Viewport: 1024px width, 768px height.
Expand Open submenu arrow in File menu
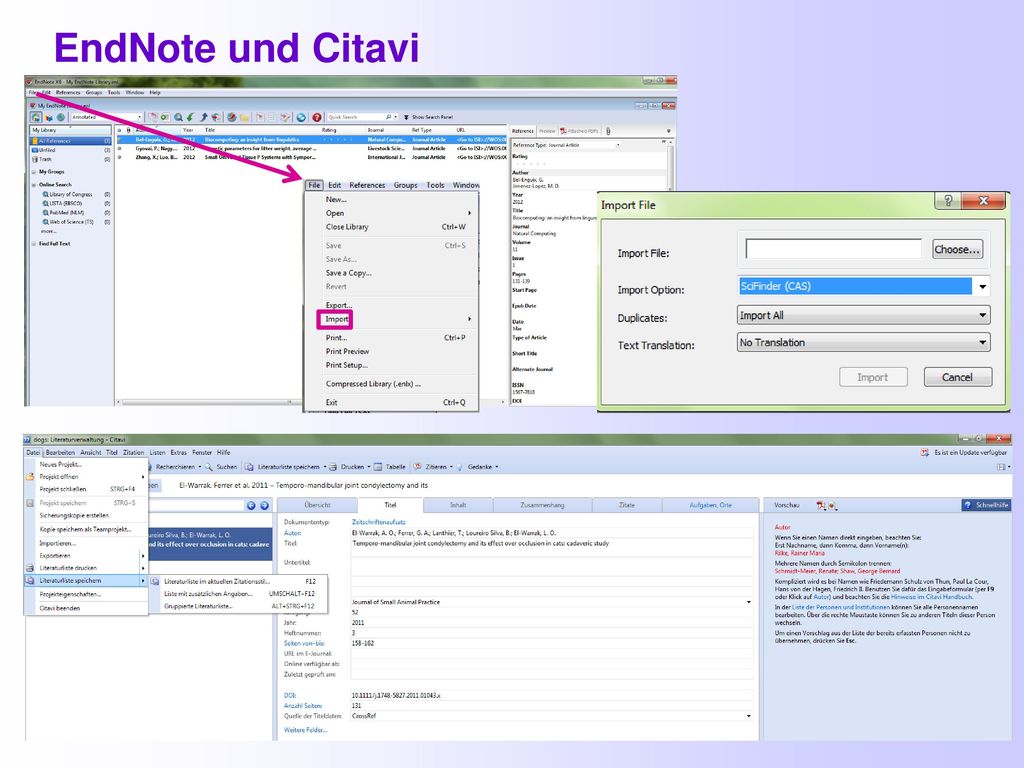[469, 213]
